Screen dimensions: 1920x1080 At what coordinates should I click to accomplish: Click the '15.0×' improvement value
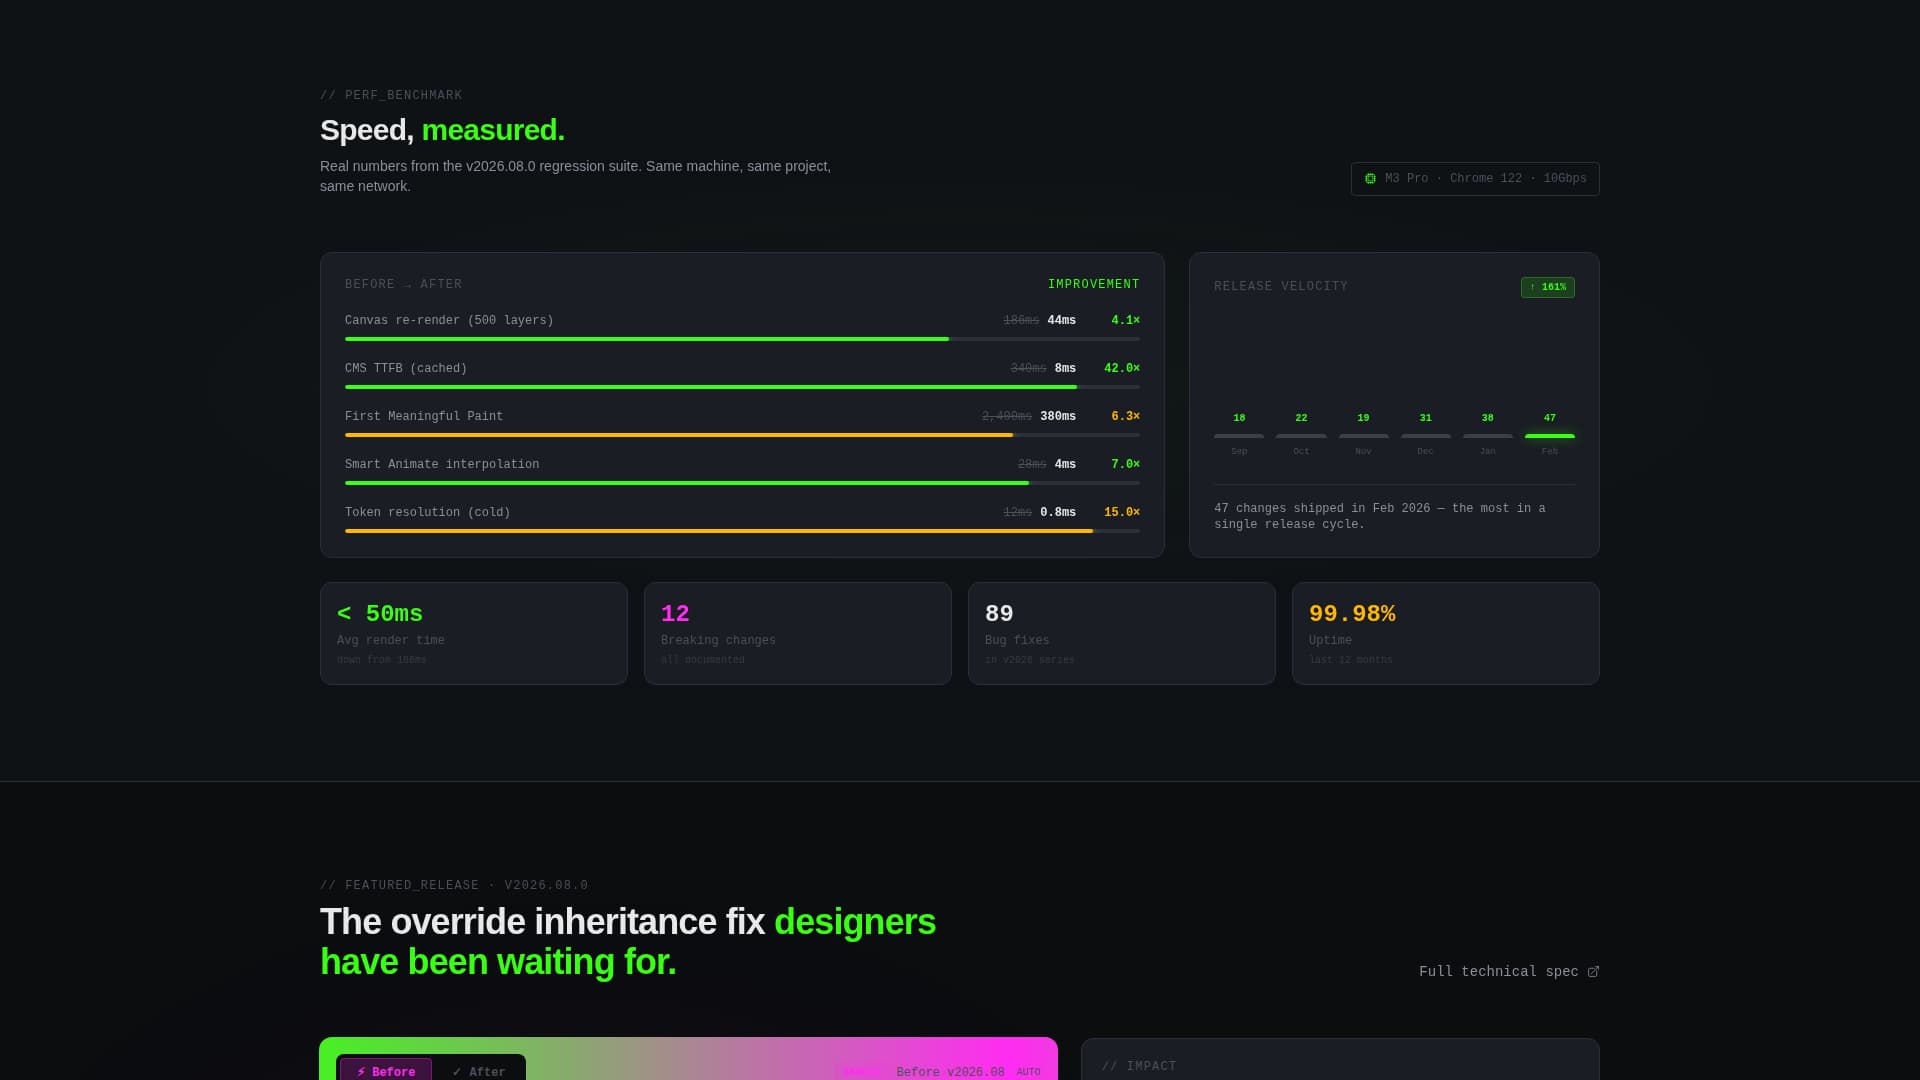pos(1122,513)
